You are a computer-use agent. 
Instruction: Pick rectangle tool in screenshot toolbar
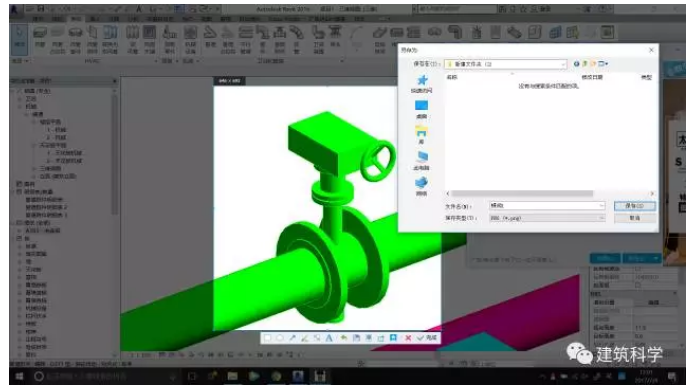[x=267, y=338]
